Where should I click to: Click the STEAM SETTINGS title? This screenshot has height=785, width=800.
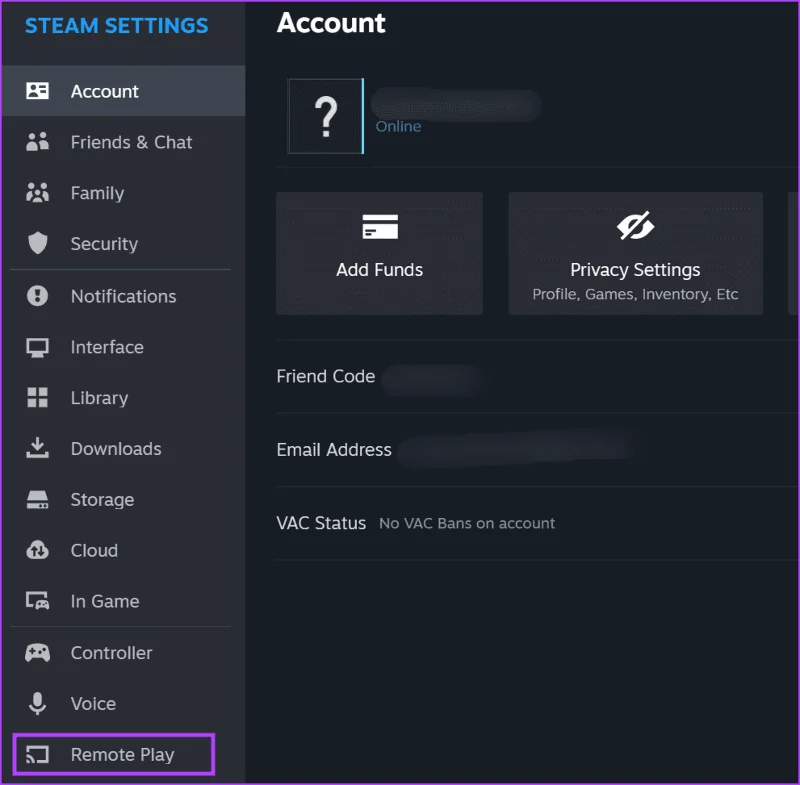[117, 26]
